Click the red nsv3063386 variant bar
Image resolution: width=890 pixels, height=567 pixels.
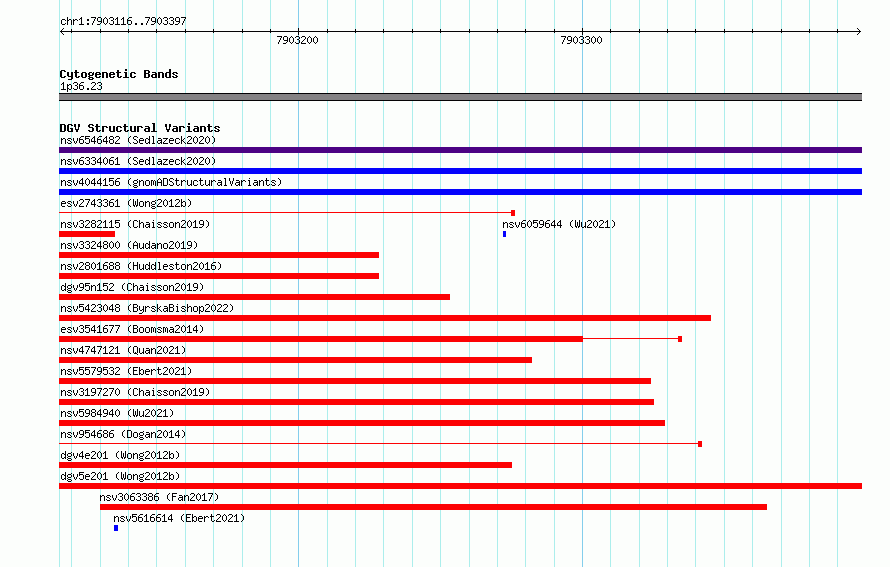(434, 507)
